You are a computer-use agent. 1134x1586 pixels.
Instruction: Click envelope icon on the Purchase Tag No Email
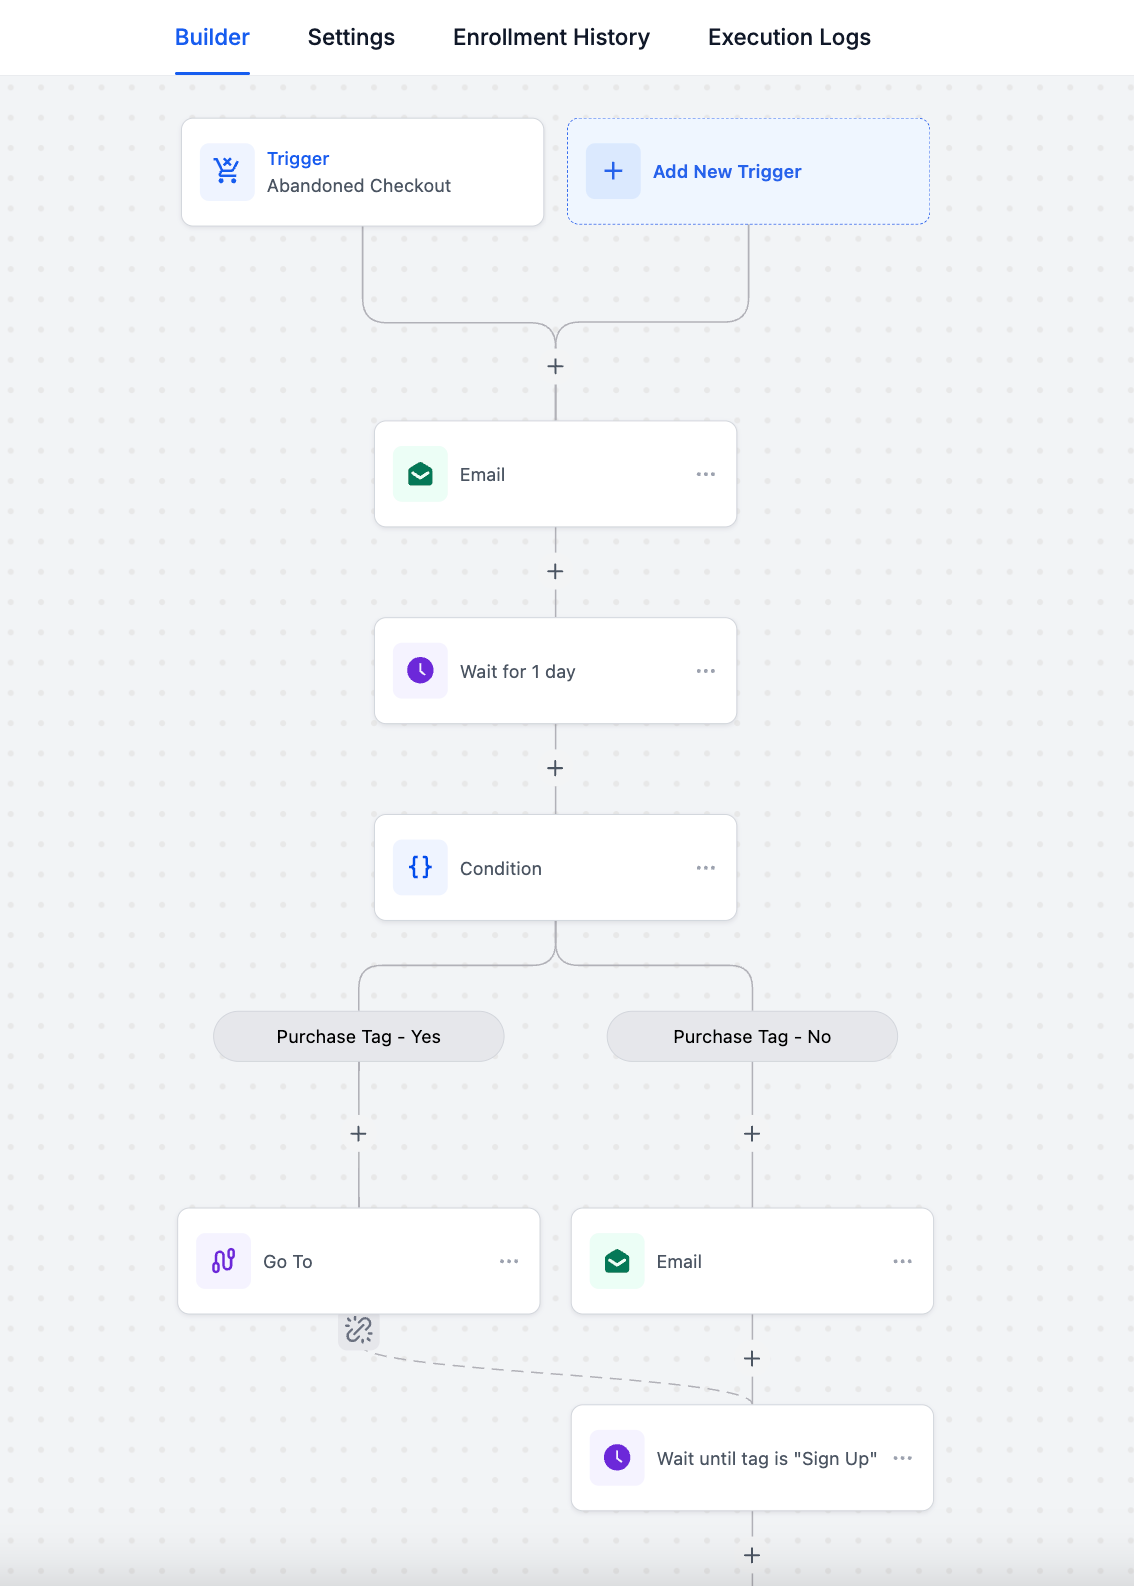(618, 1261)
